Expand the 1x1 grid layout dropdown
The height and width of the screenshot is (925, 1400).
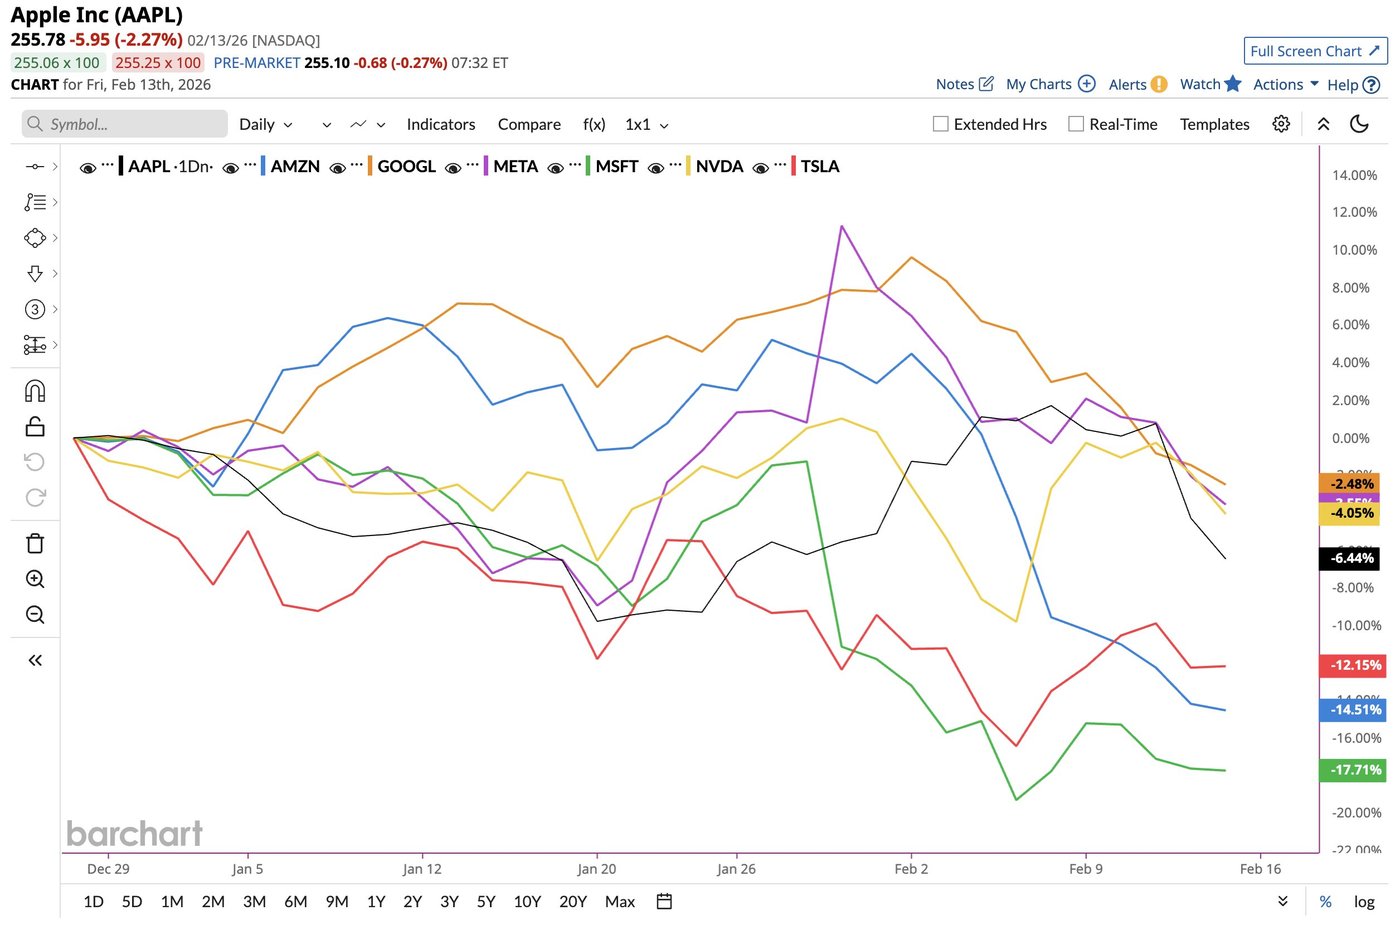[647, 124]
